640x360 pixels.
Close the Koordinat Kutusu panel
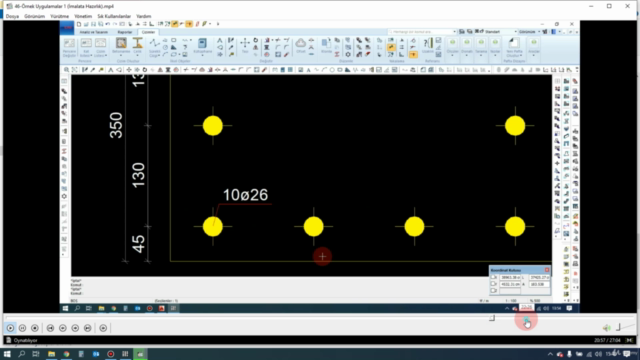tap(547, 270)
